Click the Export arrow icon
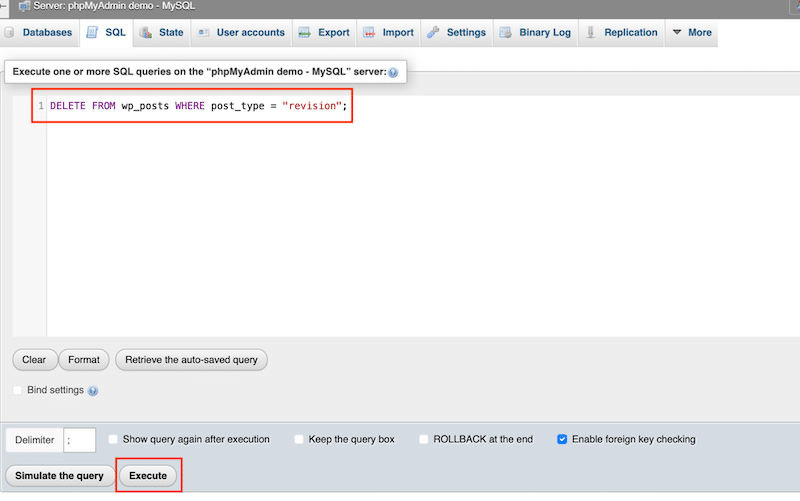Image resolution: width=800 pixels, height=501 pixels. tap(305, 33)
